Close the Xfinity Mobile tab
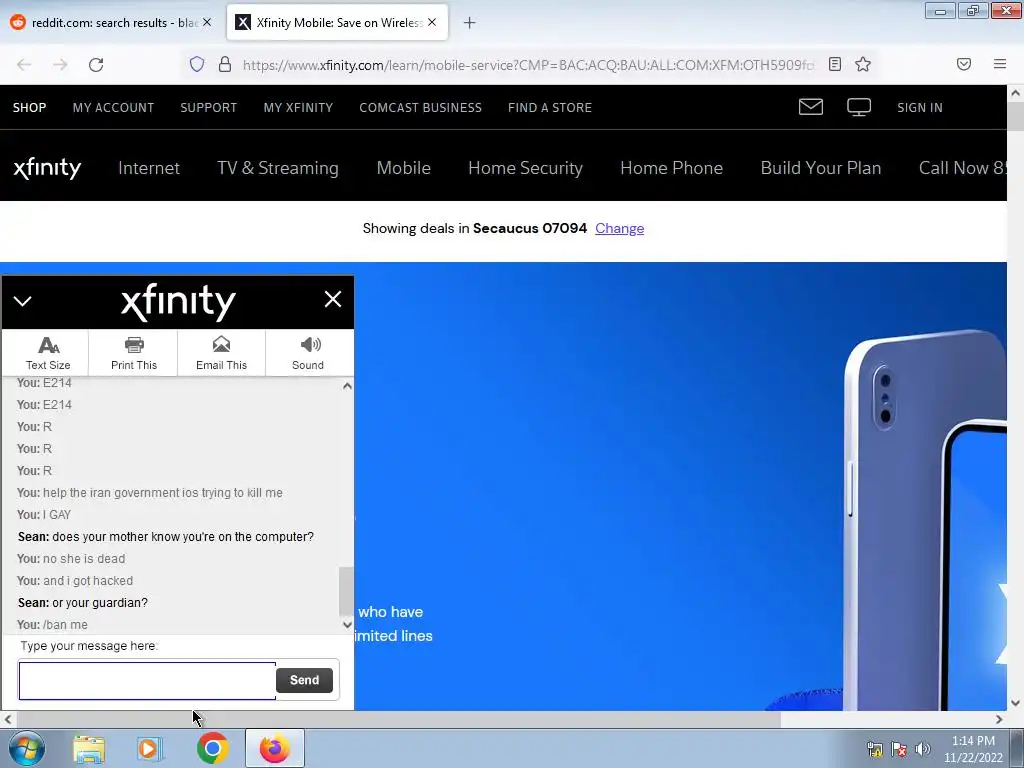Image resolution: width=1024 pixels, height=768 pixels. pos(432,22)
